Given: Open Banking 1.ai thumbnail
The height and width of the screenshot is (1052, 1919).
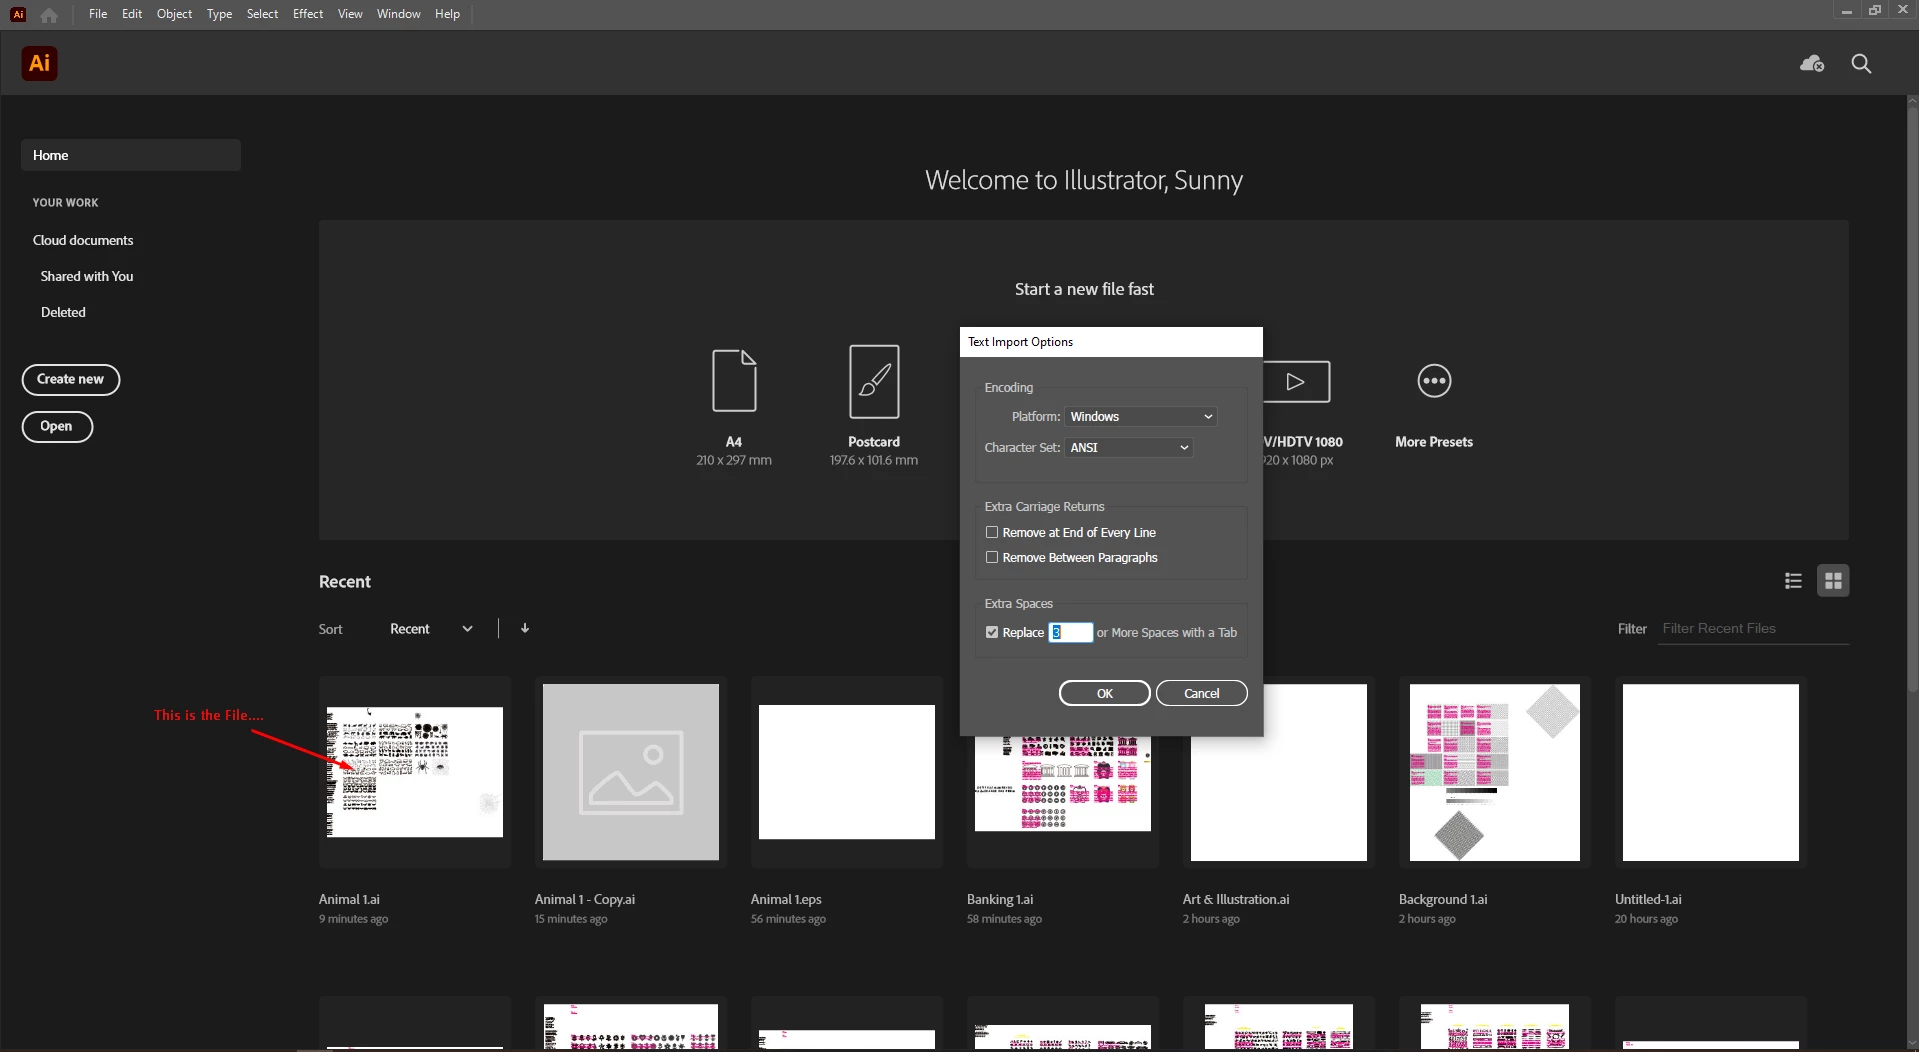Looking at the screenshot, I should [1063, 784].
